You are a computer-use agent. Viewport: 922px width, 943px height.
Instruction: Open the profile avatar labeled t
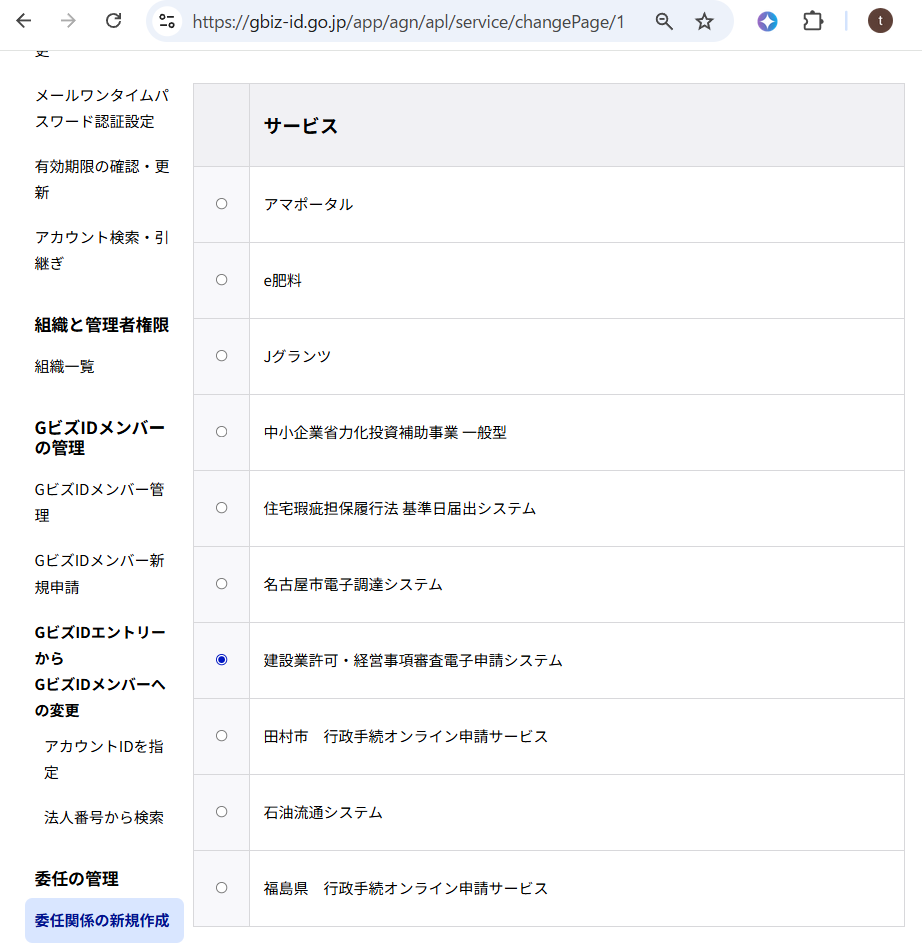point(880,21)
